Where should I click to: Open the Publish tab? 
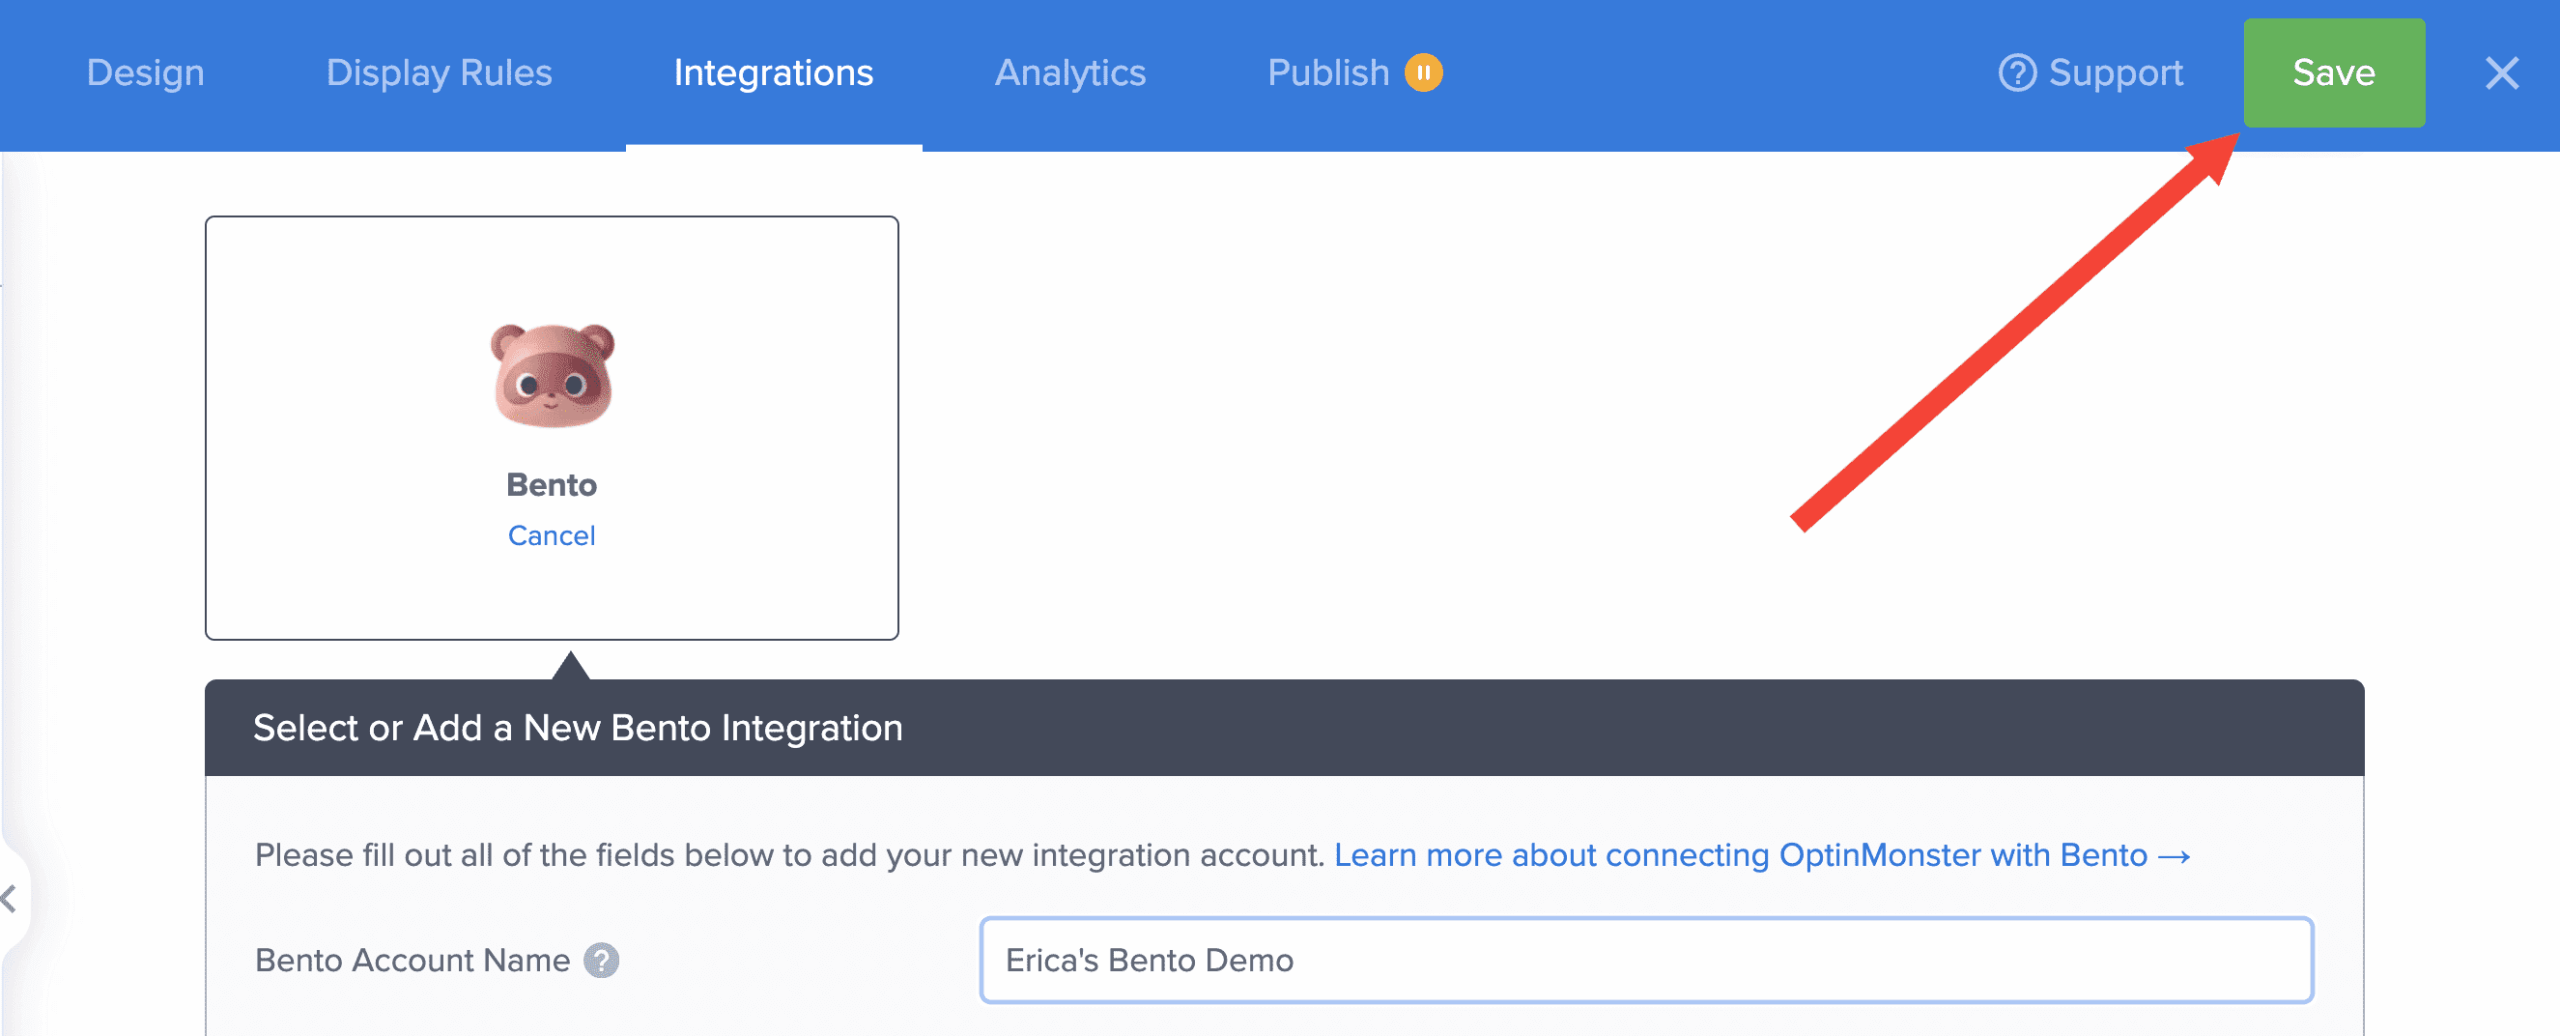[x=1328, y=73]
